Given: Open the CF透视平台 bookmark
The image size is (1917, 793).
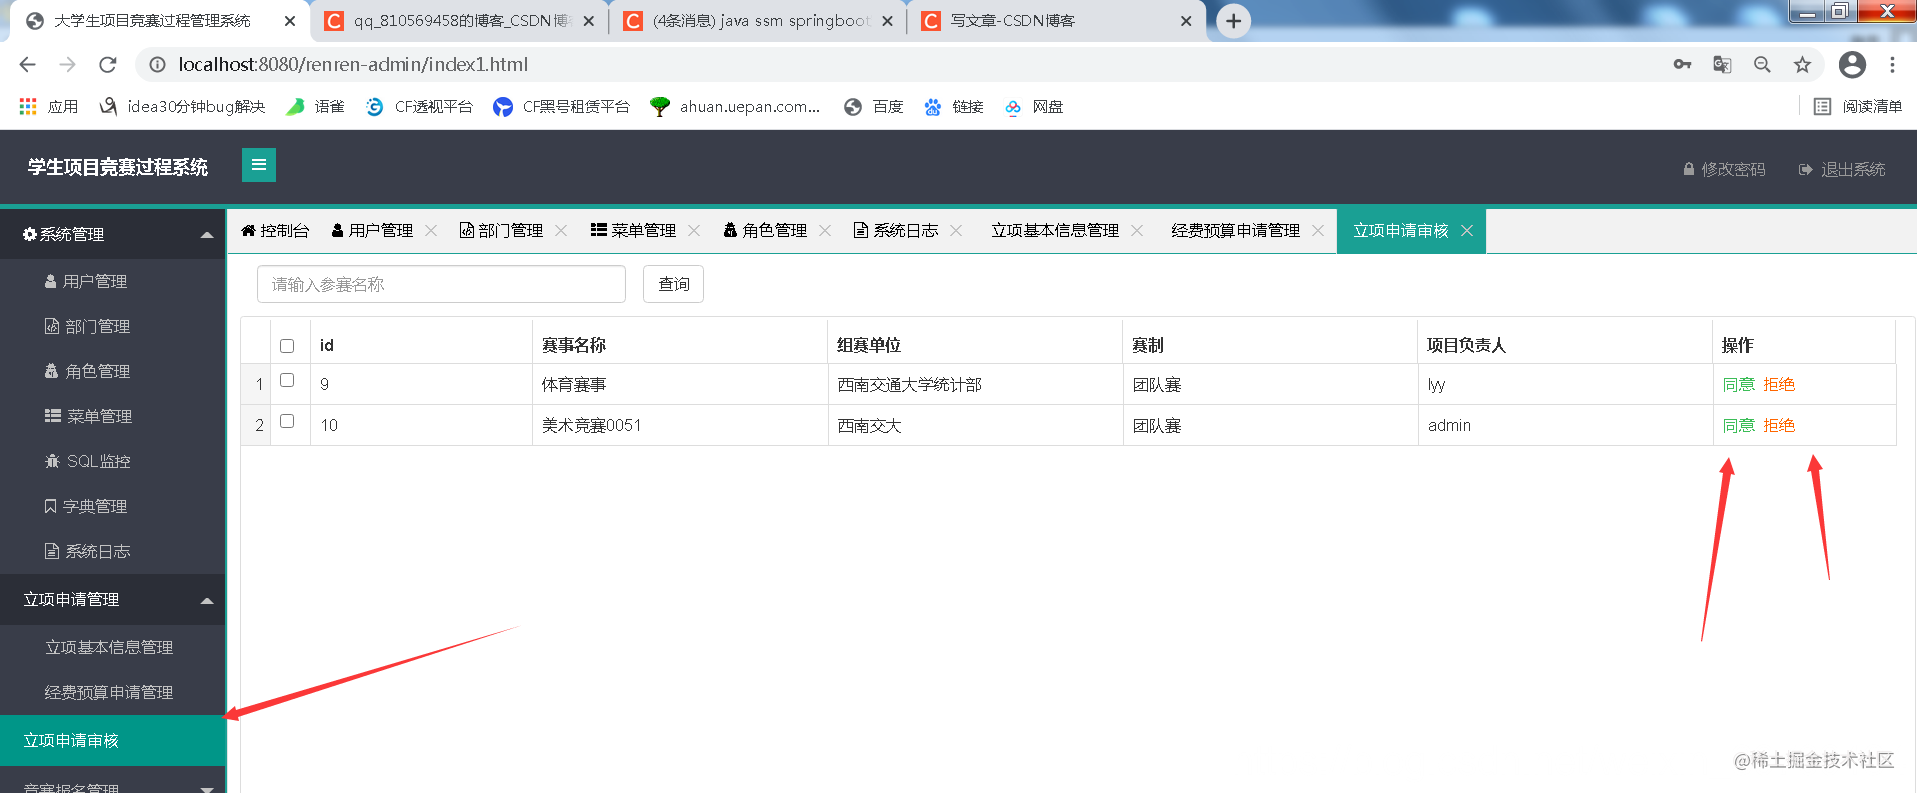Looking at the screenshot, I should click(x=419, y=106).
